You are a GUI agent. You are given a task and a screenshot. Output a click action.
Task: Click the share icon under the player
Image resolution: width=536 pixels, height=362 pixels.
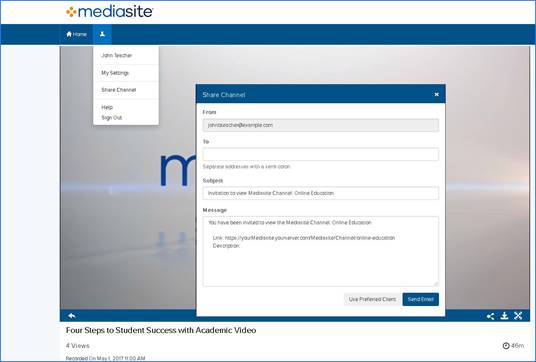[490, 316]
